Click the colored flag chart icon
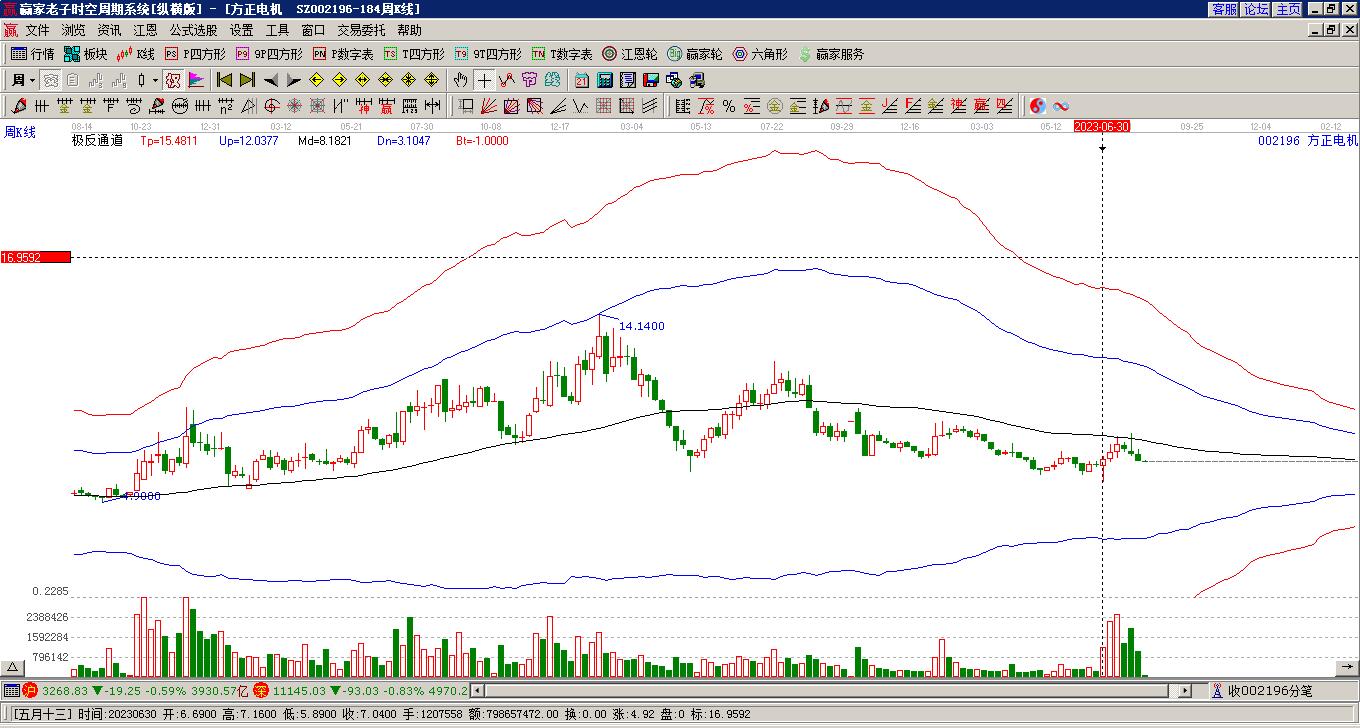Image resolution: width=1360 pixels, height=728 pixels. (196, 80)
